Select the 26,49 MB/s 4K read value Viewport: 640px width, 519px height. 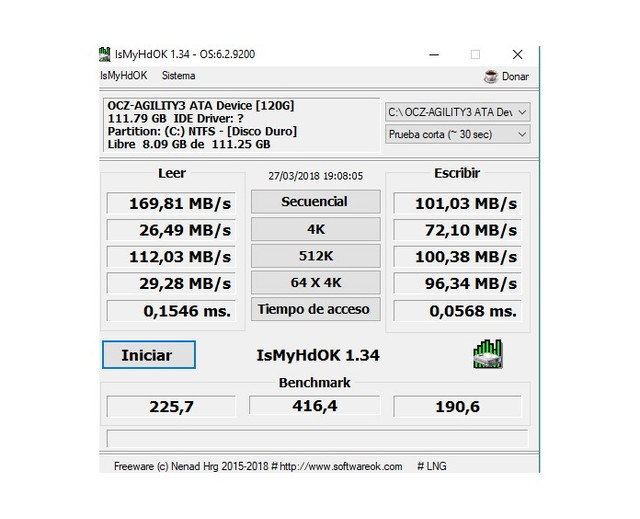click(x=171, y=230)
